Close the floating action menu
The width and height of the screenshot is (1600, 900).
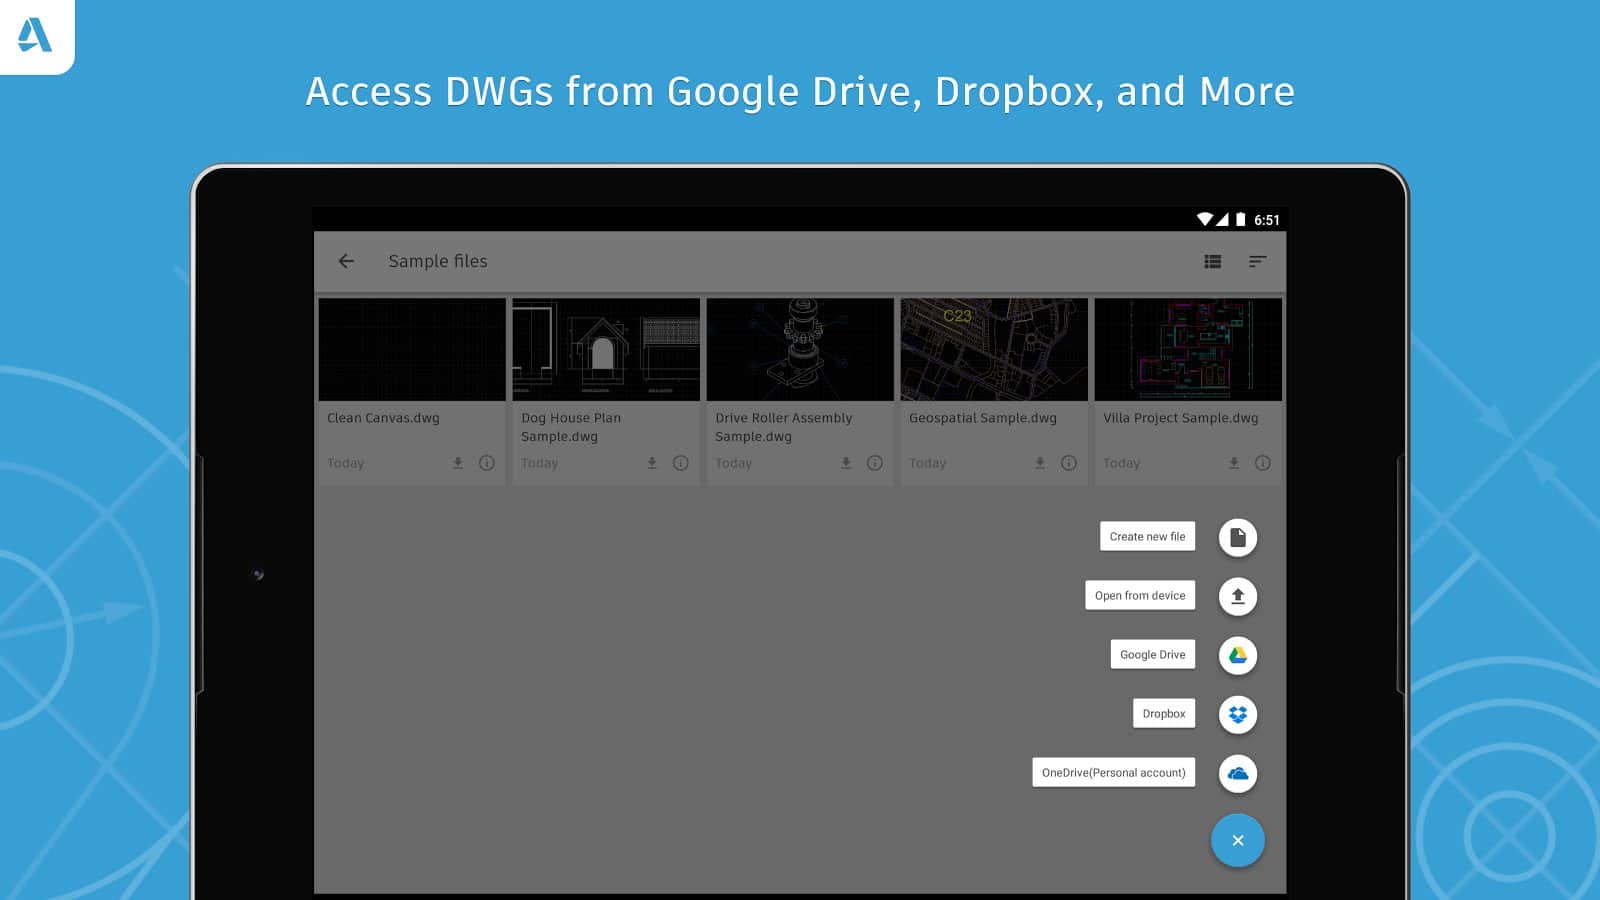pyautogui.click(x=1237, y=840)
